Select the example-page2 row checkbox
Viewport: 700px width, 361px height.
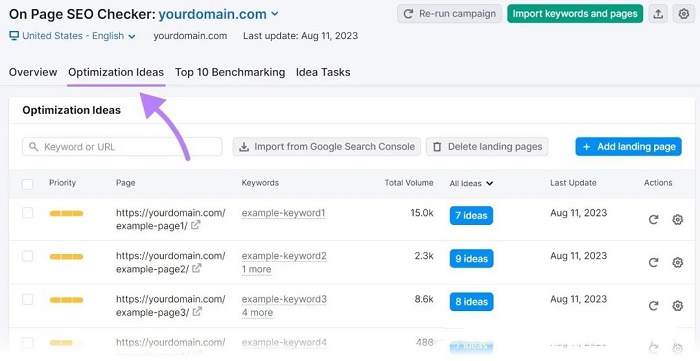[28, 256]
